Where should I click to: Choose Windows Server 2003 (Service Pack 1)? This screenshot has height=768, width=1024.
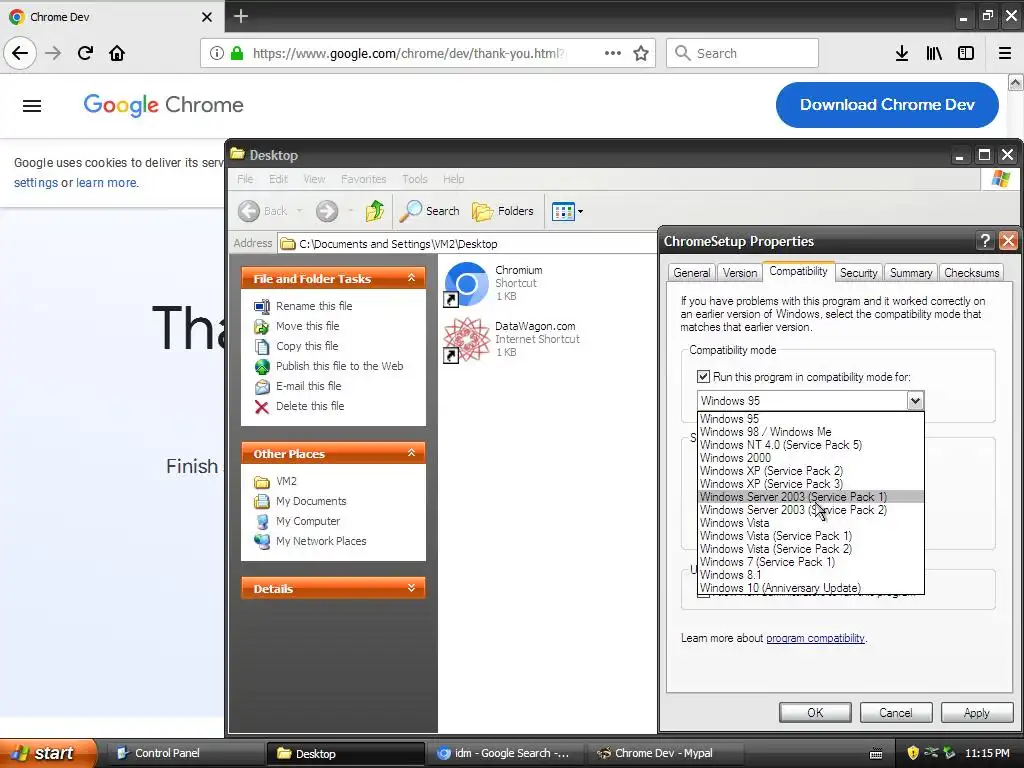click(x=810, y=497)
